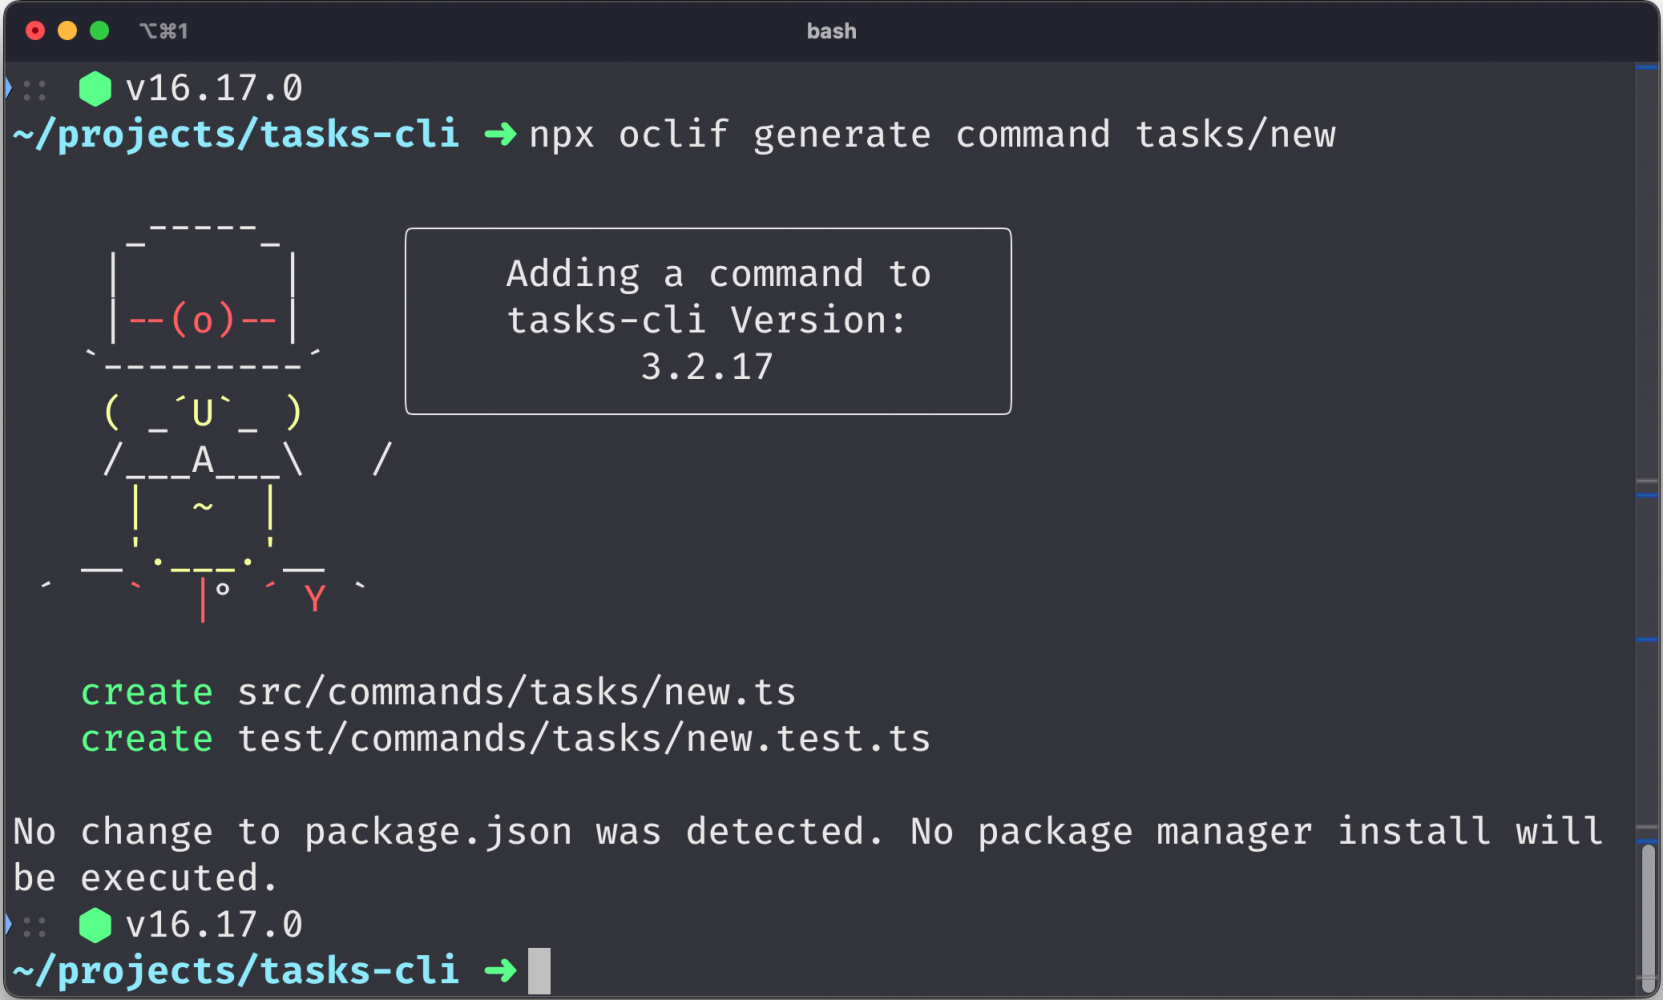Click the 'npx oclif generate command' text

coord(820,135)
